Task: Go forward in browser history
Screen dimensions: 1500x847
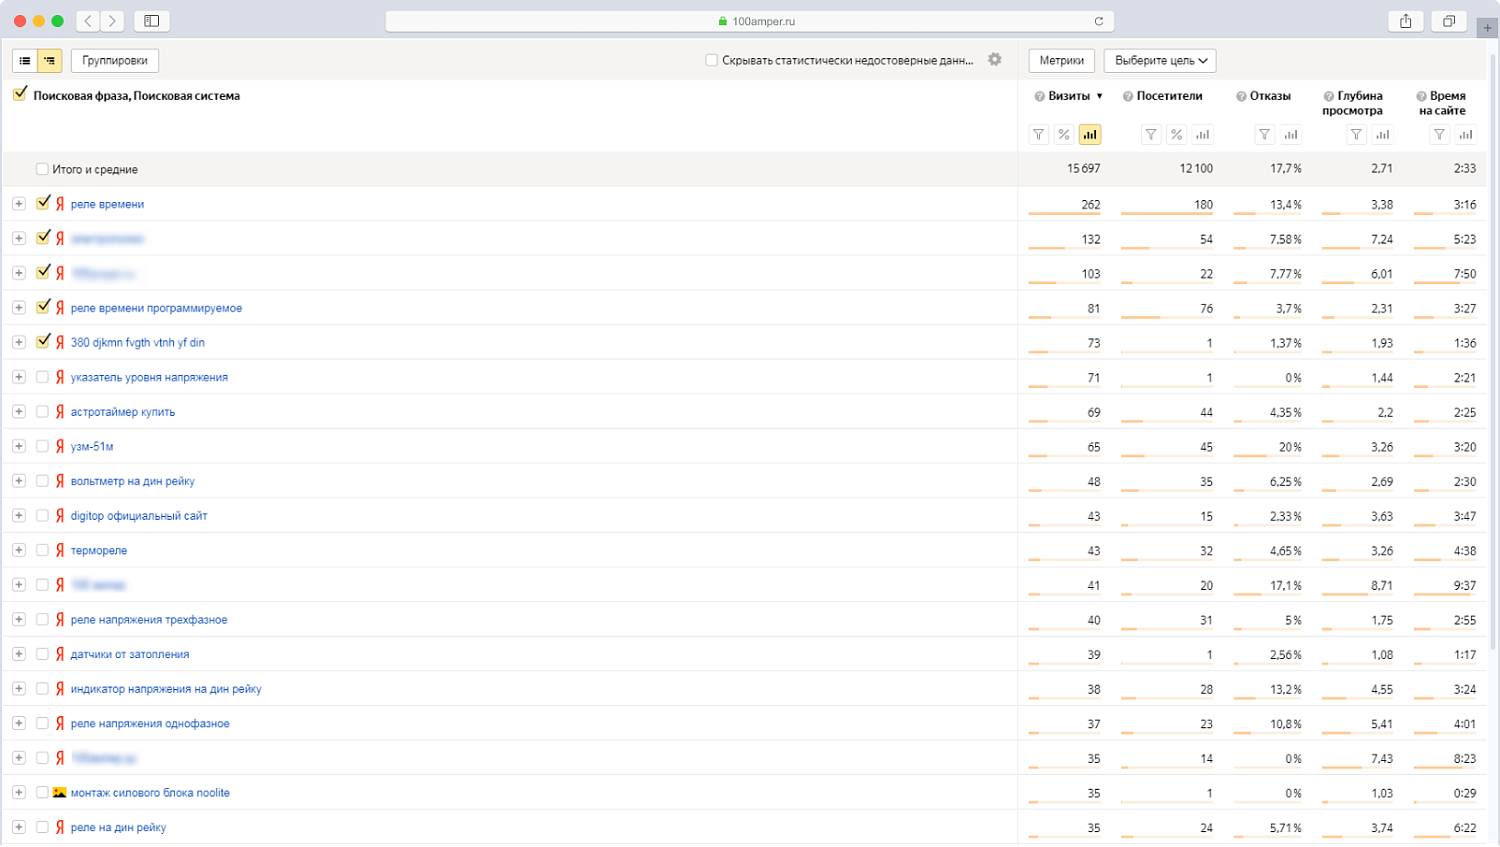Action: [x=112, y=21]
